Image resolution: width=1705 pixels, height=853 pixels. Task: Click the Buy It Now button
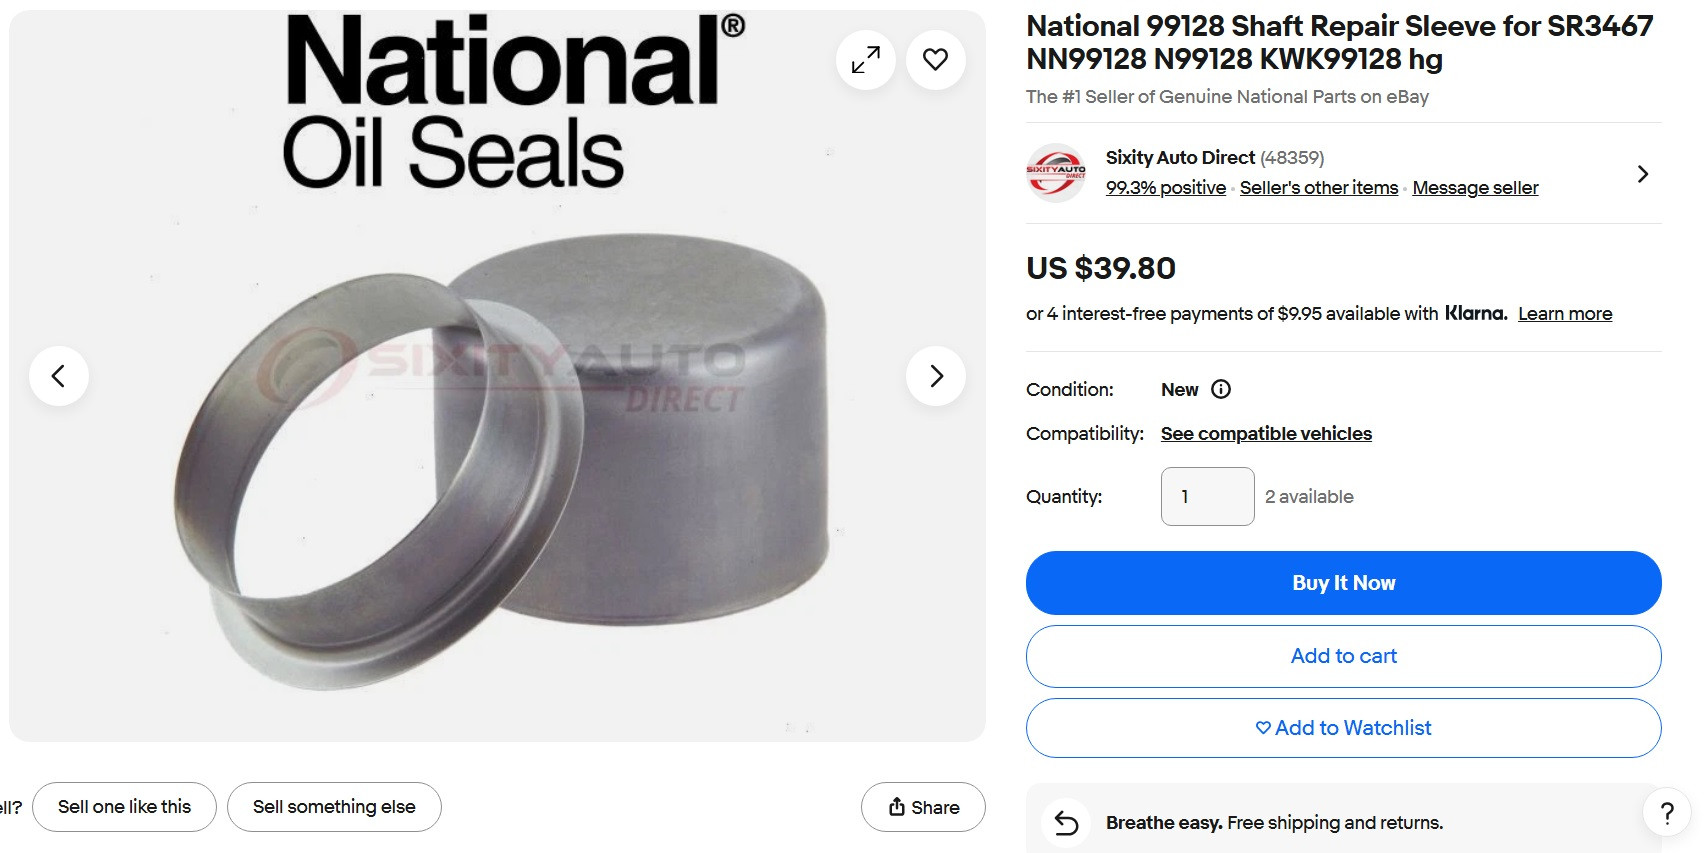pyautogui.click(x=1343, y=582)
